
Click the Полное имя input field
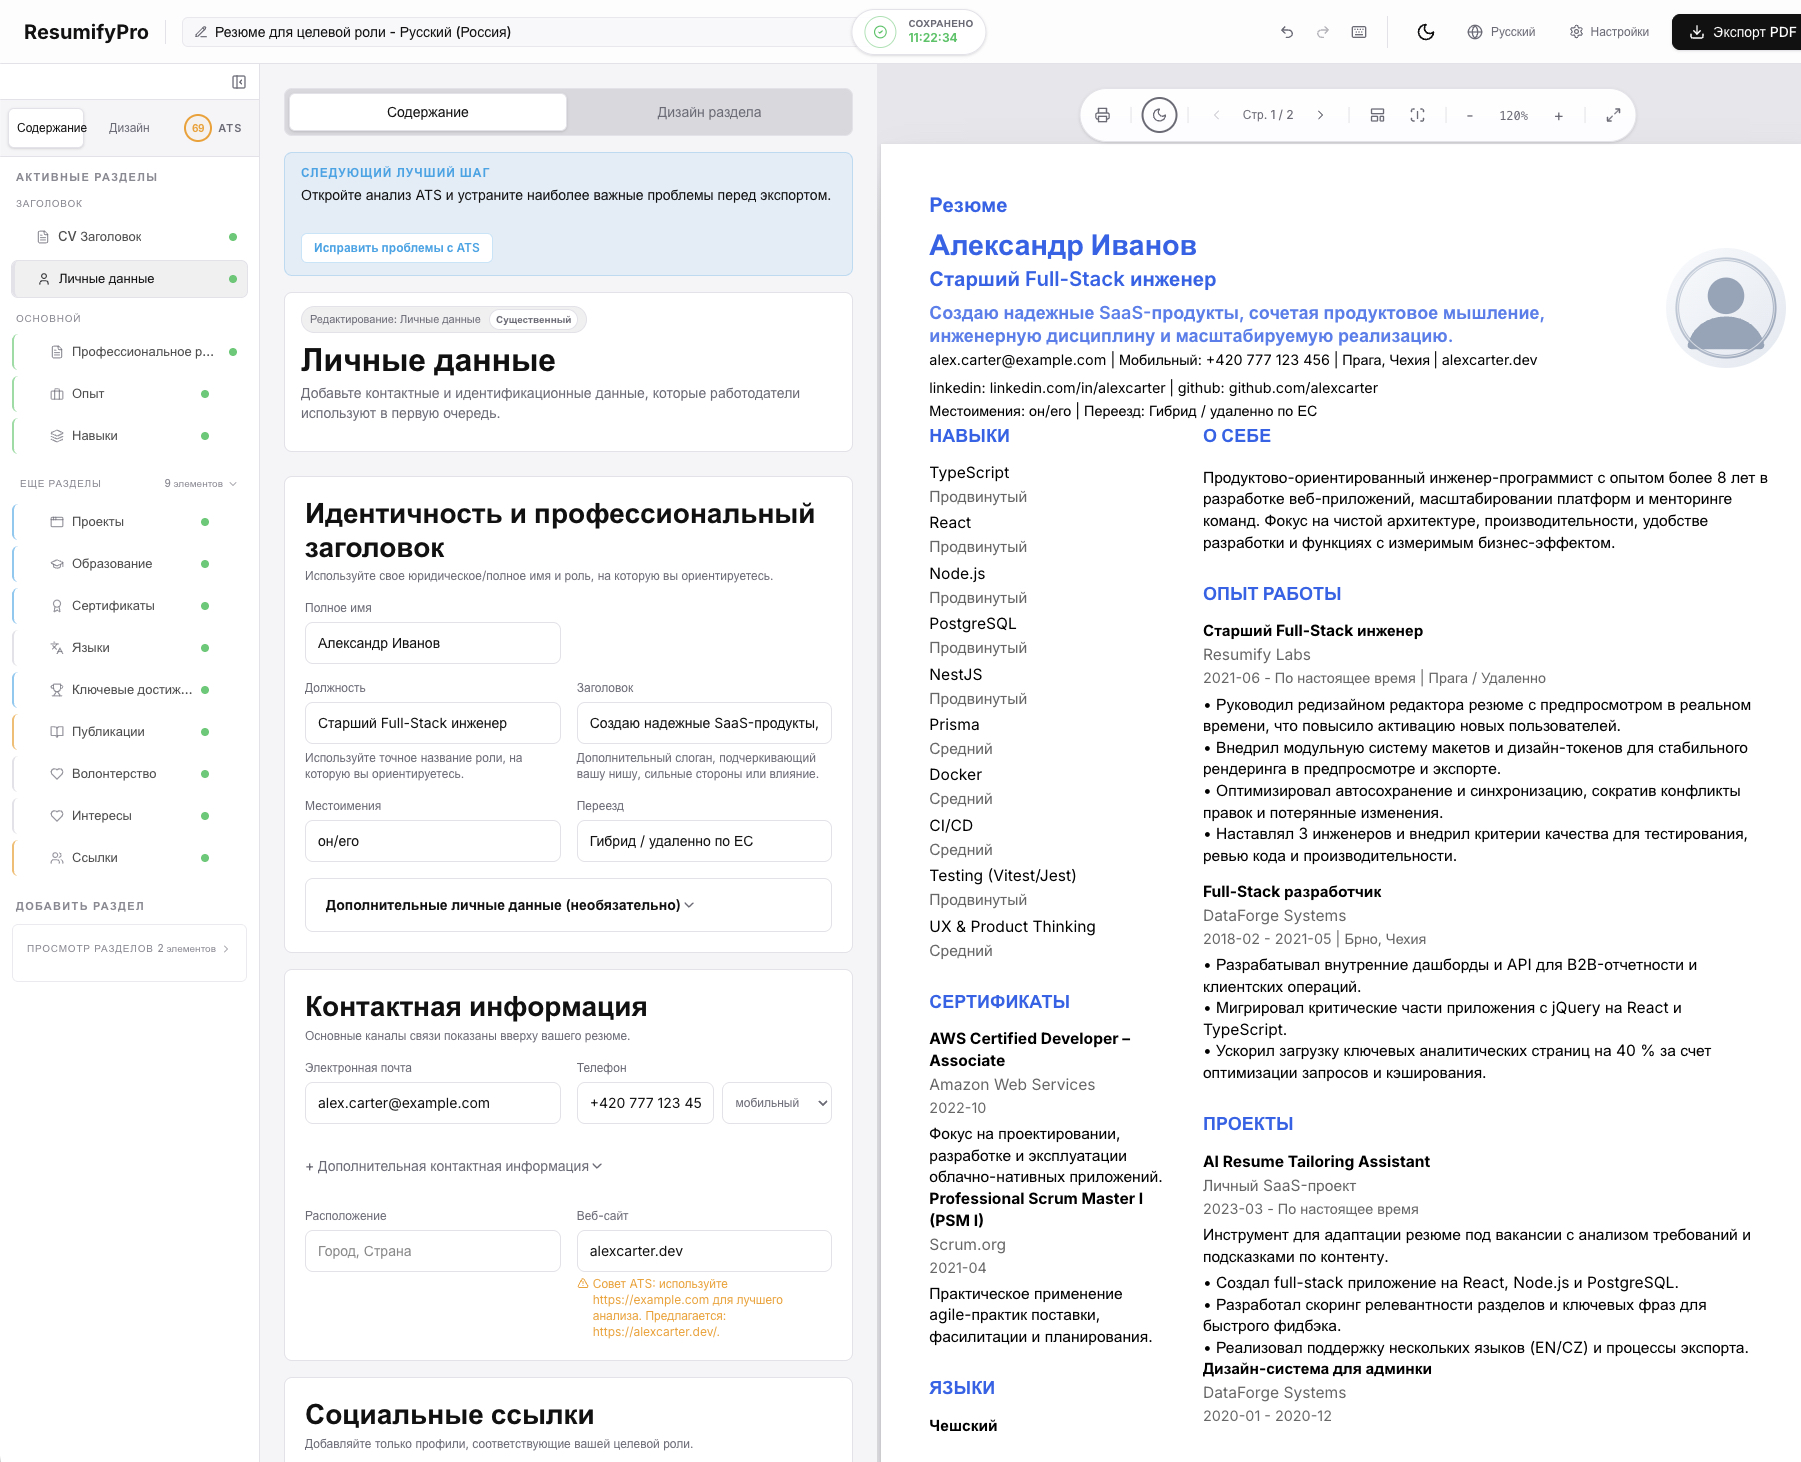[432, 643]
